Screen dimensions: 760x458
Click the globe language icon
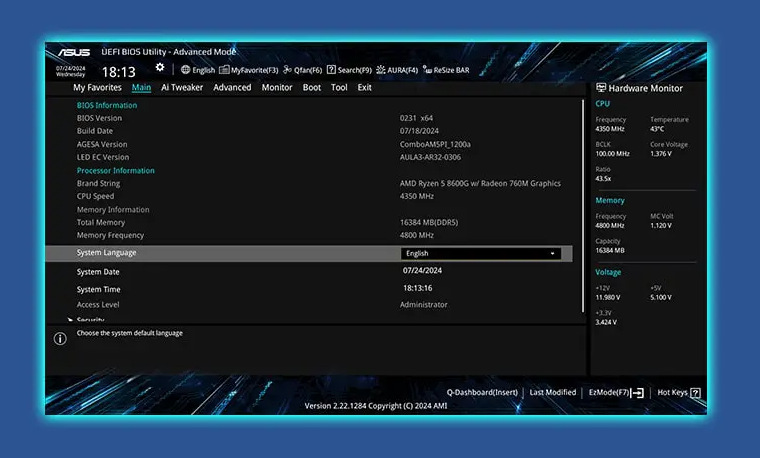(x=185, y=70)
